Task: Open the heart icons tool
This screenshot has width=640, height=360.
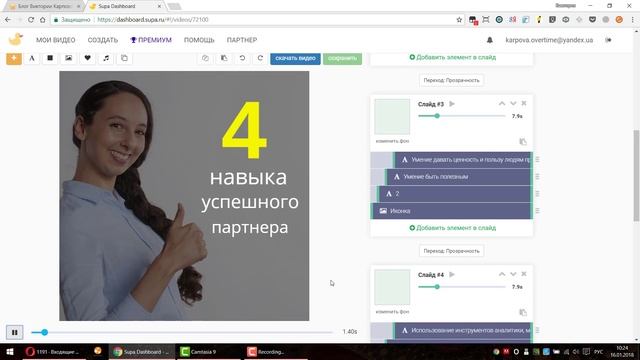Action: click(87, 58)
